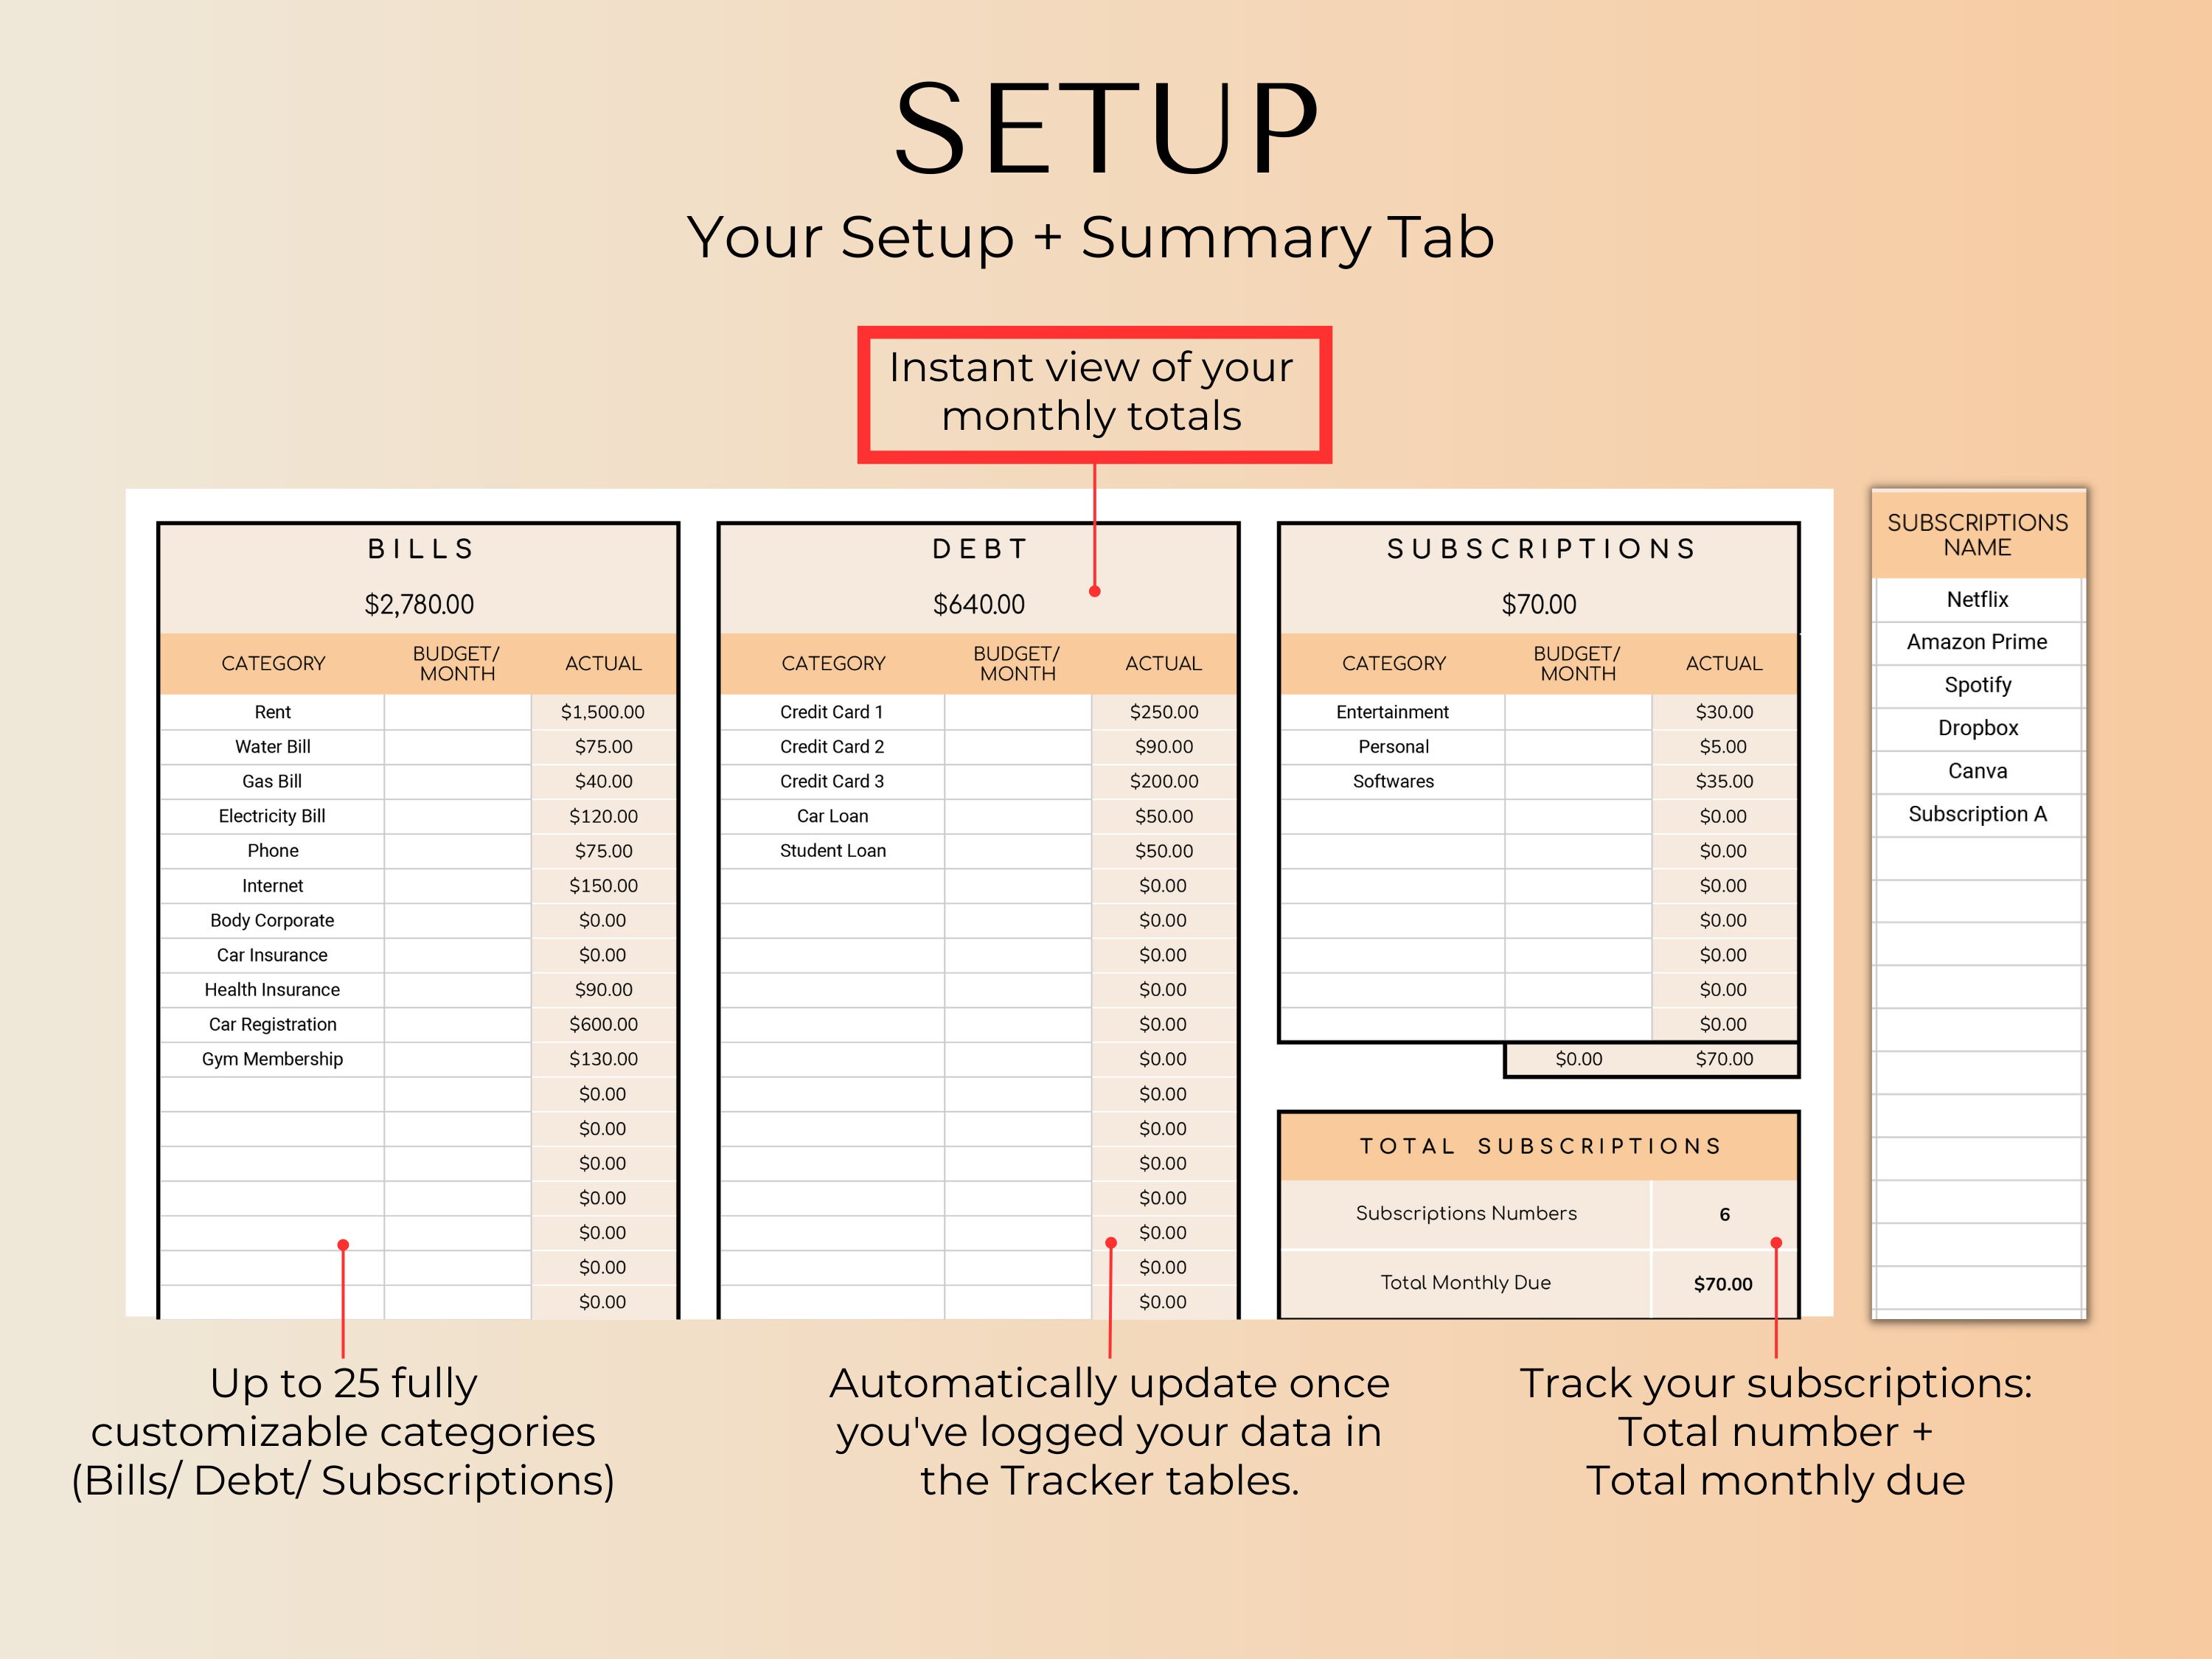Click the $250.00 Credit Card 1 amount
Viewport: 2212px width, 1659px height.
(1164, 712)
